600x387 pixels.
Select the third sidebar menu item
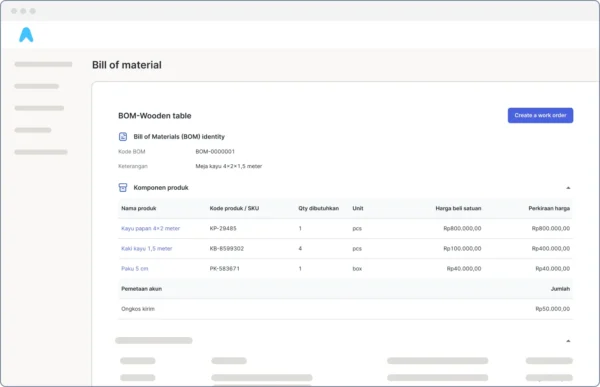(39, 108)
